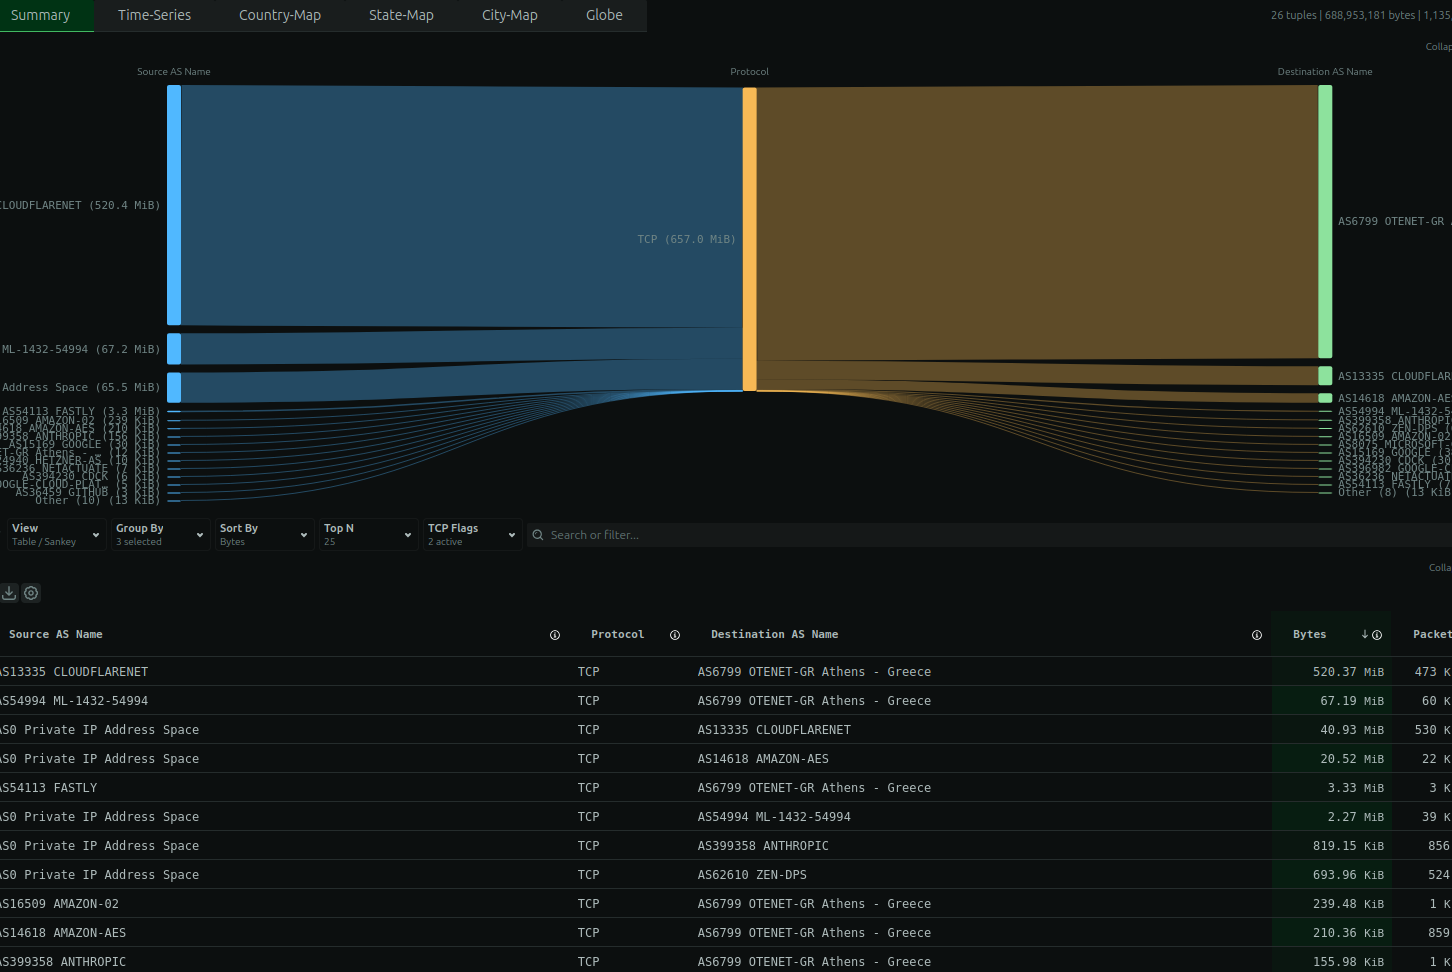The width and height of the screenshot is (1452, 972).
Task: Sort table by Source AS Name header
Action: coord(56,635)
